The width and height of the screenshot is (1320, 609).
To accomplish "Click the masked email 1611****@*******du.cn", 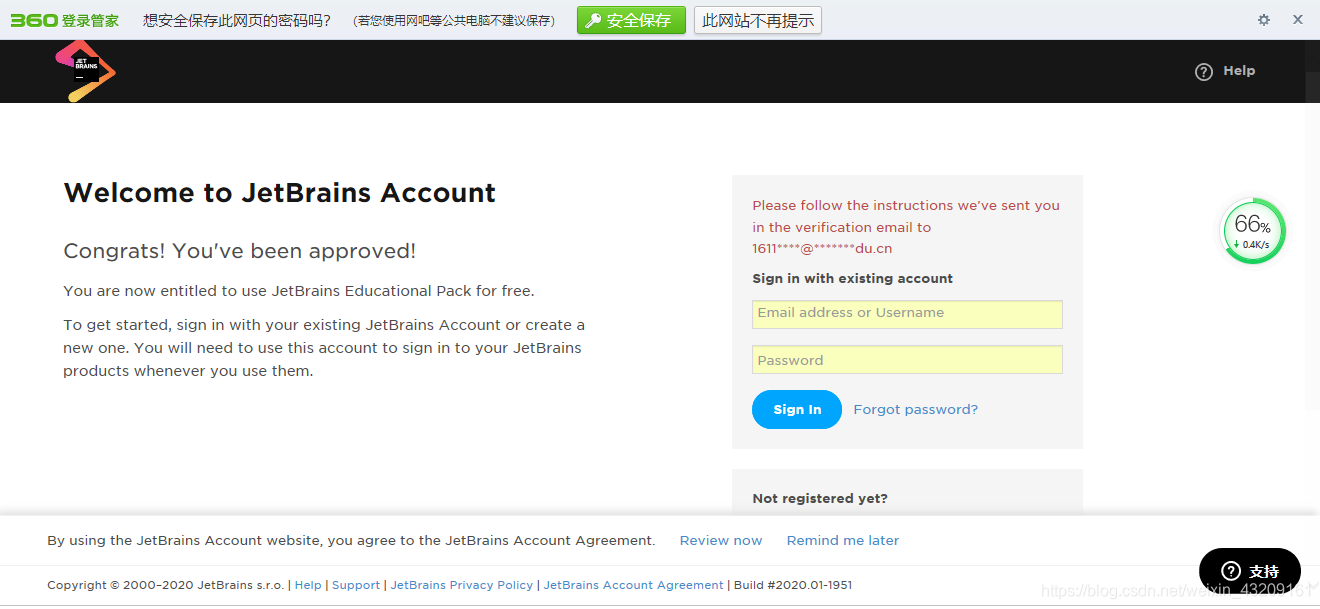I will (x=822, y=249).
